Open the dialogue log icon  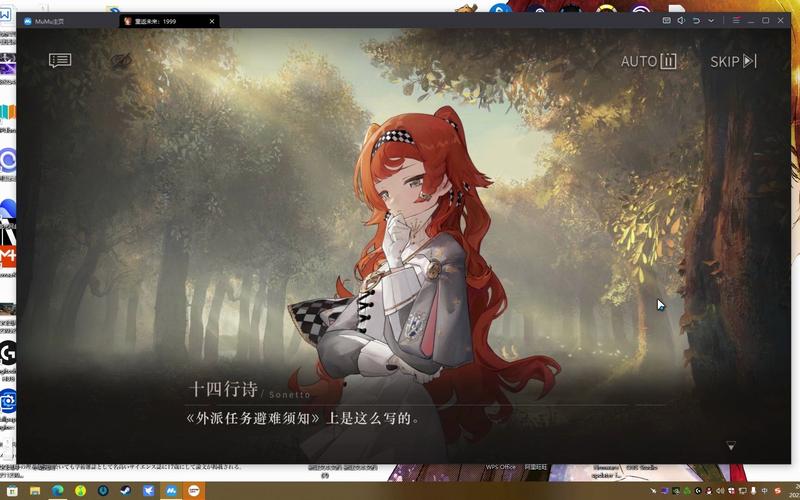[x=60, y=60]
